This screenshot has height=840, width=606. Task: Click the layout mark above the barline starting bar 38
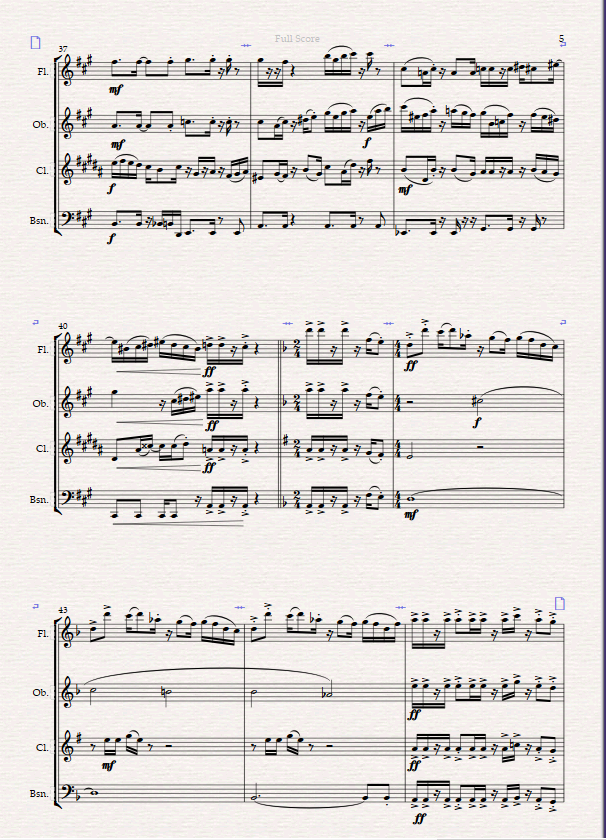tap(246, 46)
